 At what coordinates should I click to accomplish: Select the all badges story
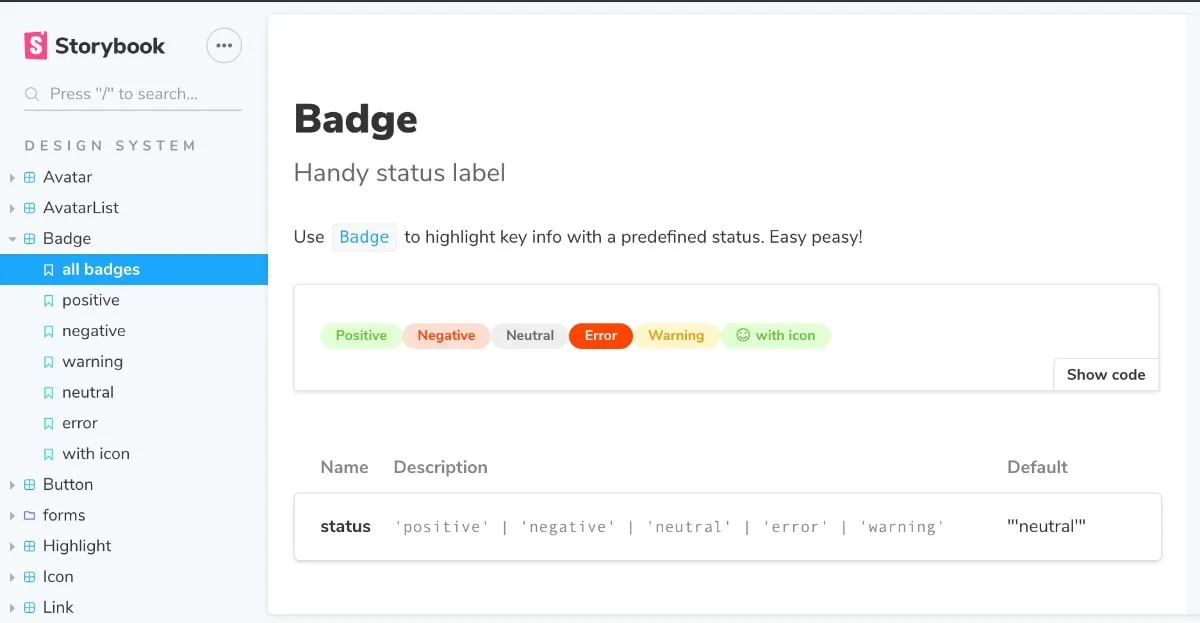(x=100, y=269)
